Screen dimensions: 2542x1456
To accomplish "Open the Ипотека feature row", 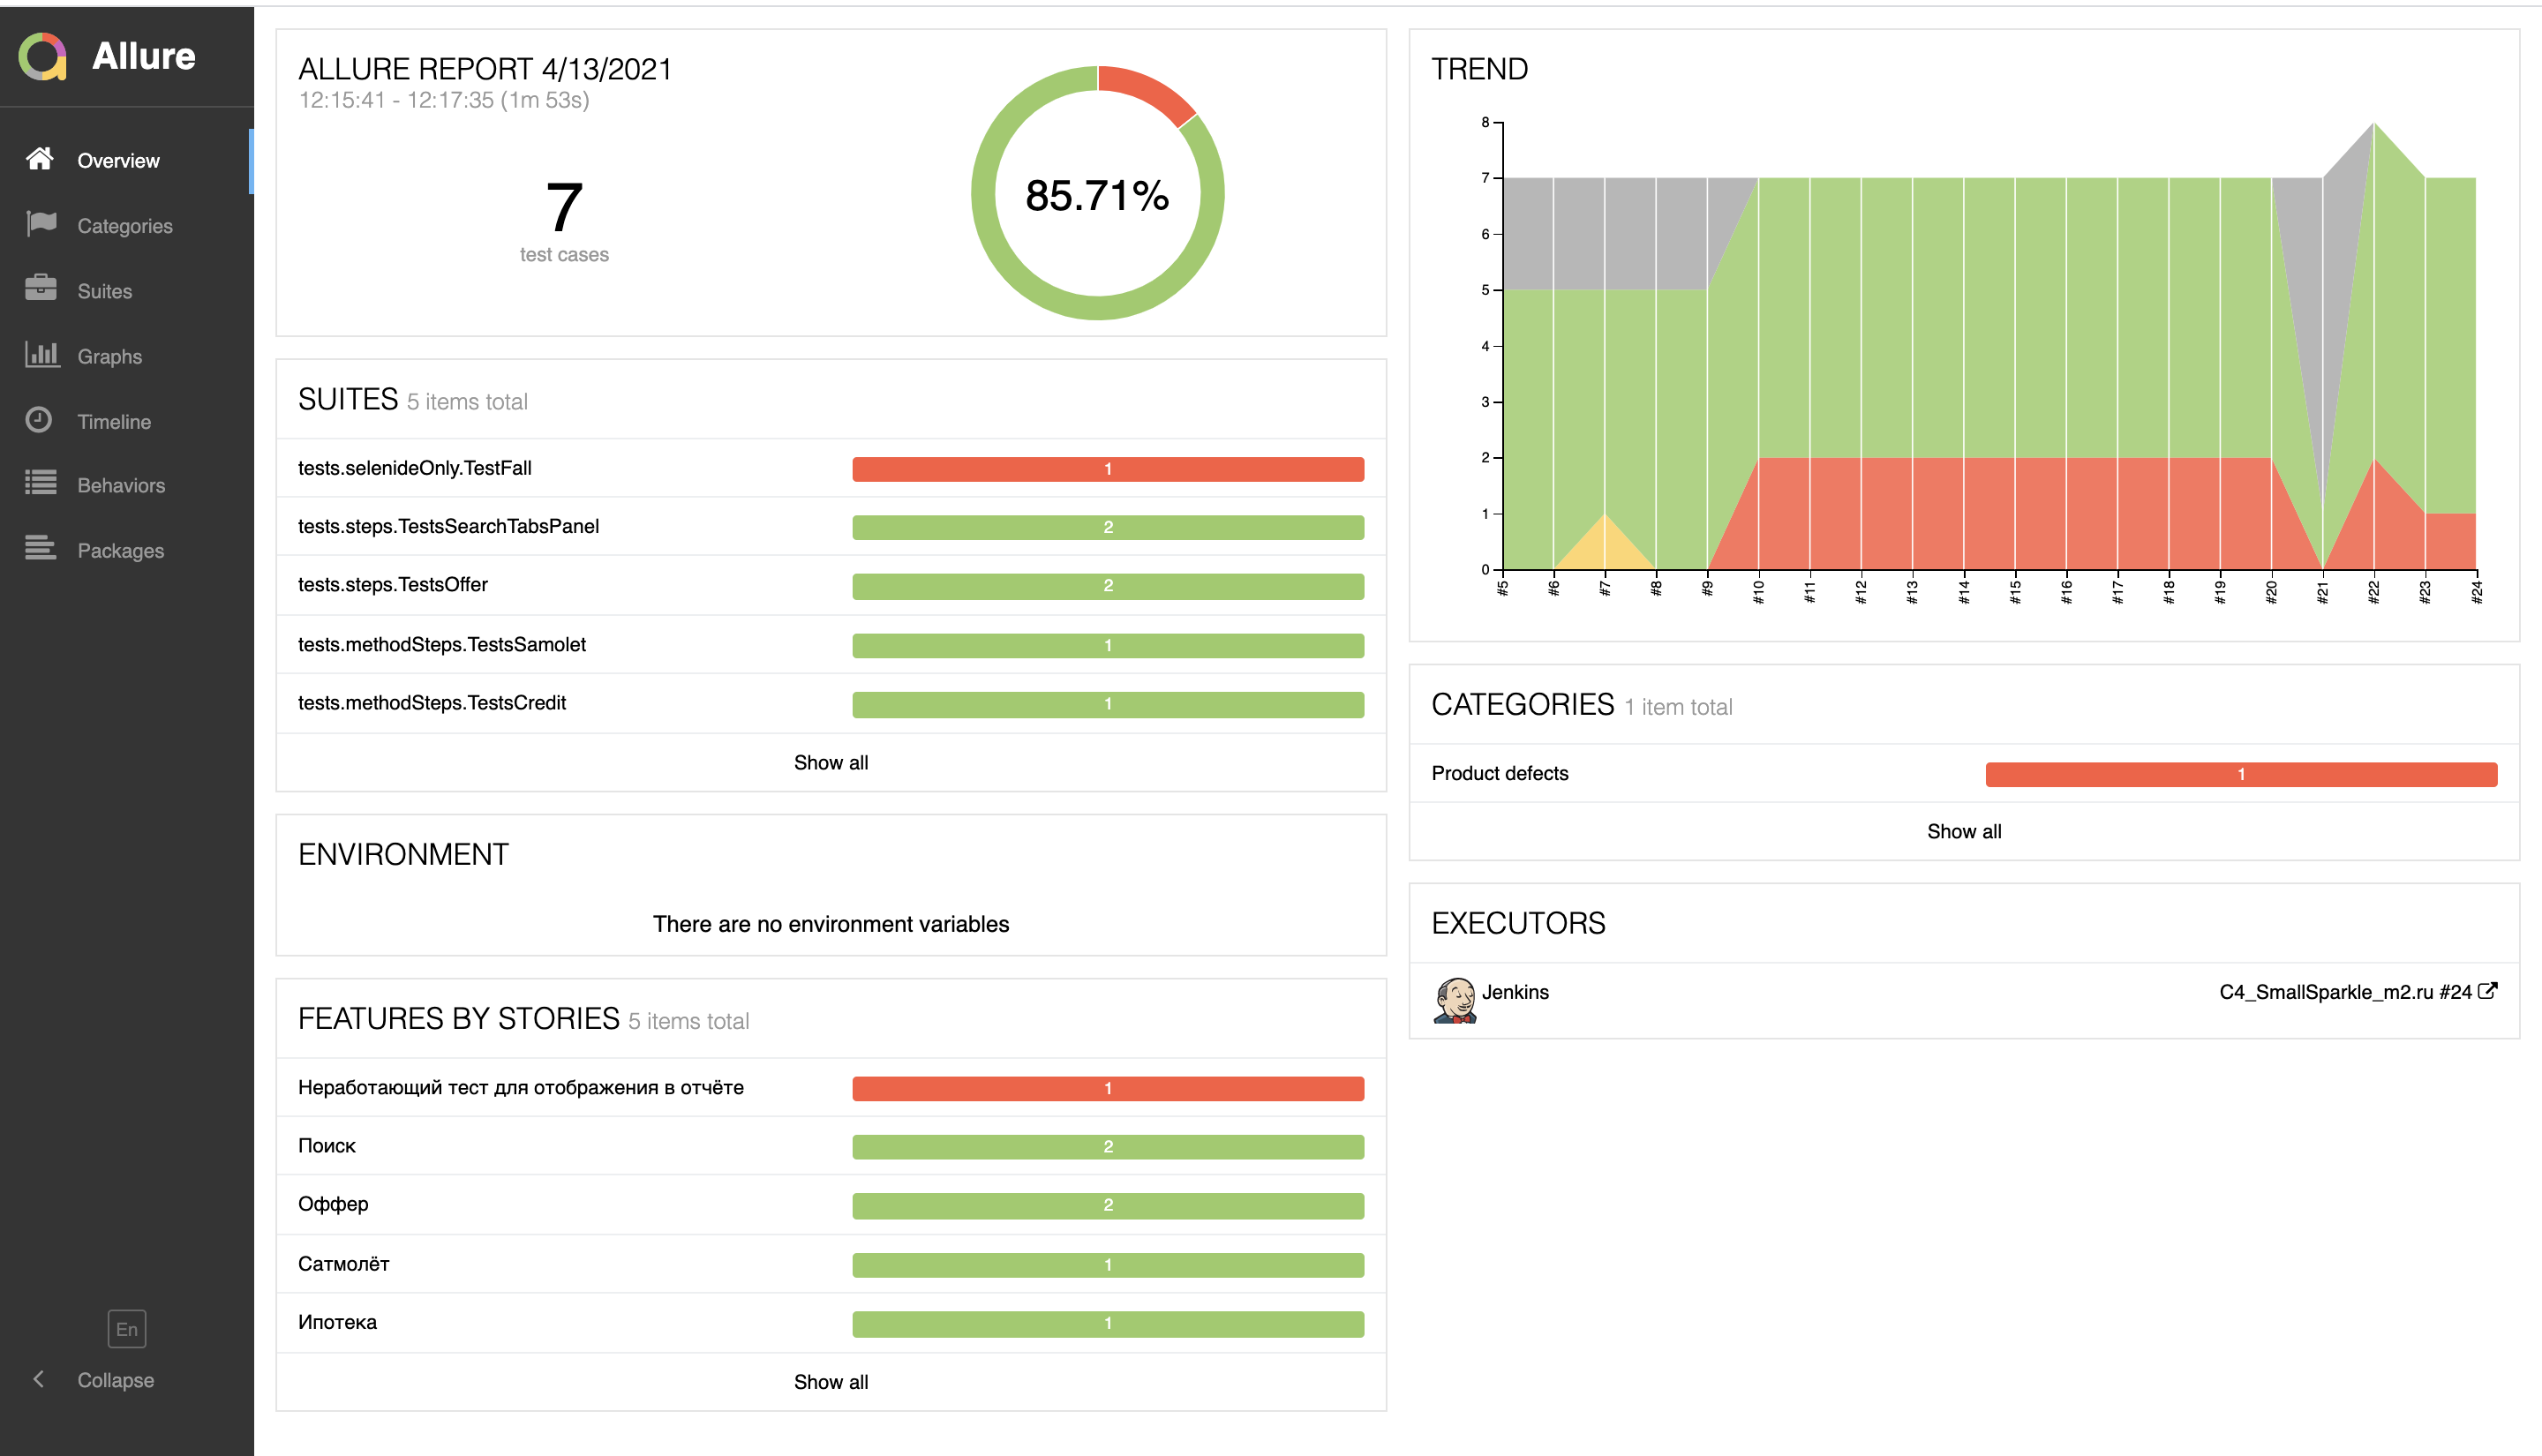I will [831, 1323].
